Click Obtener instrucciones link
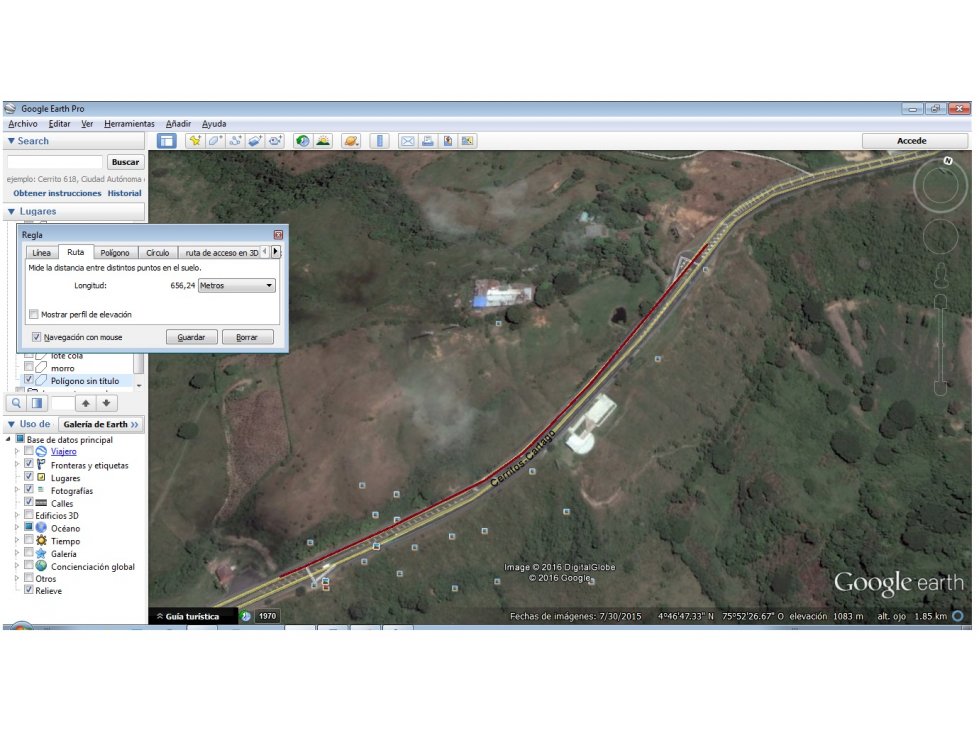The height and width of the screenshot is (734, 979). point(57,193)
